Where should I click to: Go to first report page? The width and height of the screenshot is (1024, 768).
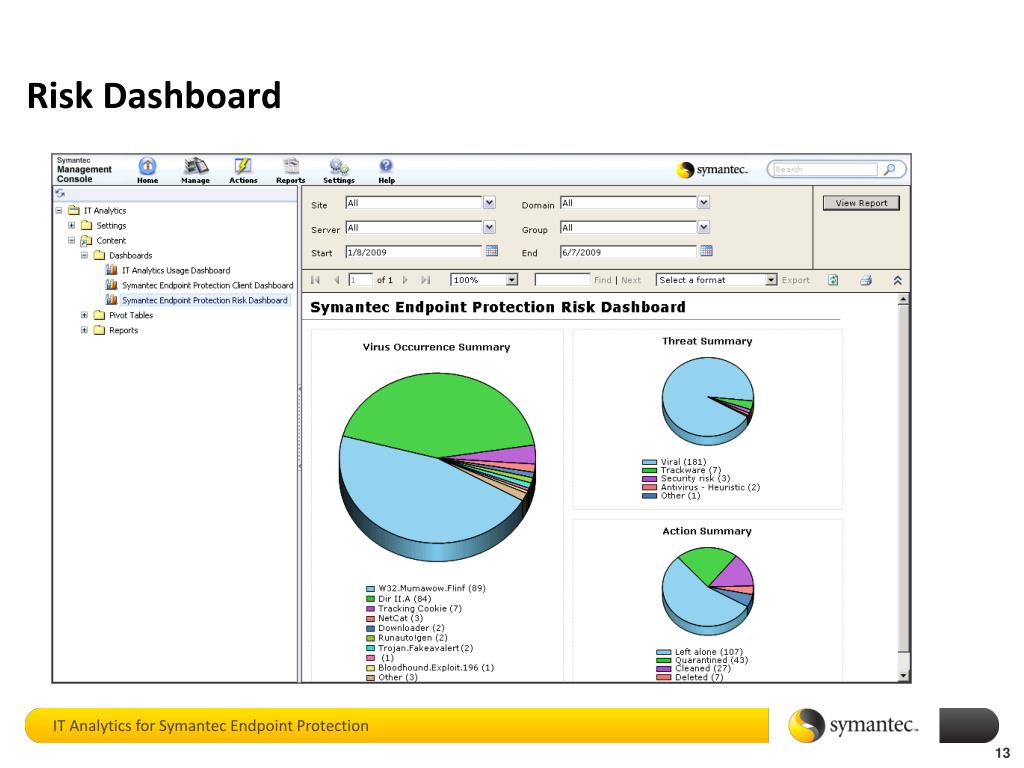315,280
